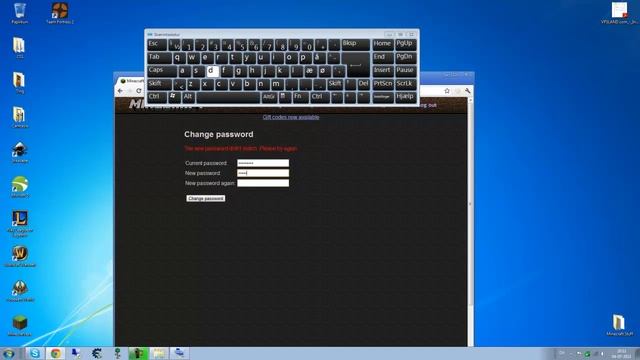Open the browser wrench settings menu
Screen dimensions: 640x360
[467, 91]
